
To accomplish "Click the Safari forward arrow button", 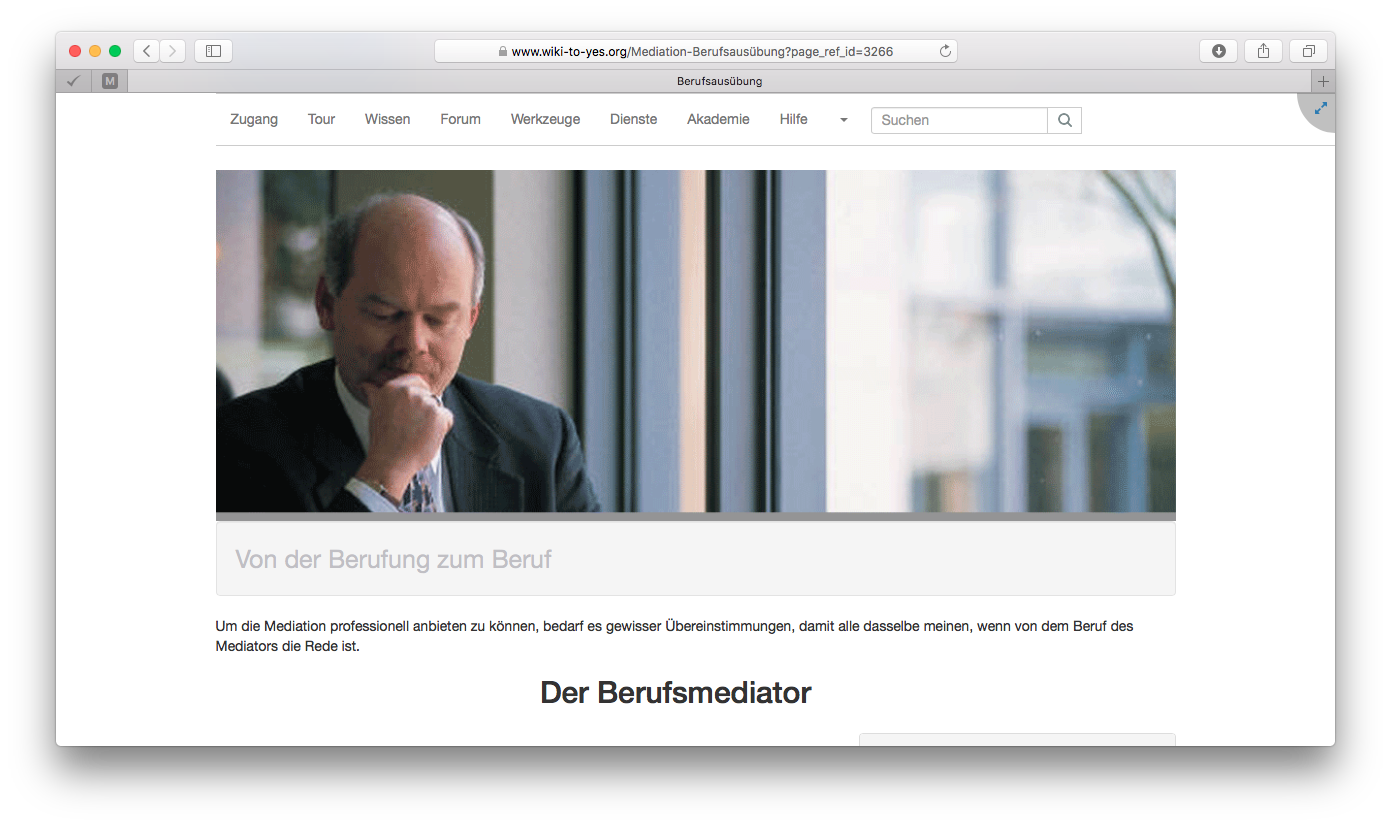I will click(172, 51).
